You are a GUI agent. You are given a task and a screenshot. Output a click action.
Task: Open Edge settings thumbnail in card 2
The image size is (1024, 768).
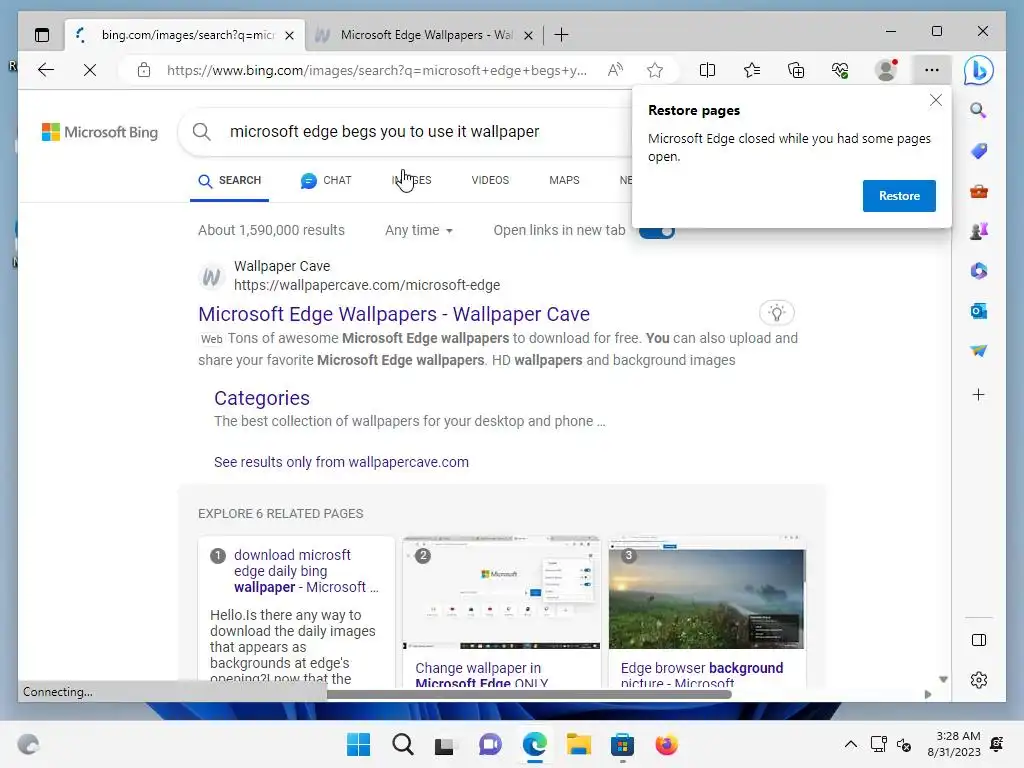[501, 592]
